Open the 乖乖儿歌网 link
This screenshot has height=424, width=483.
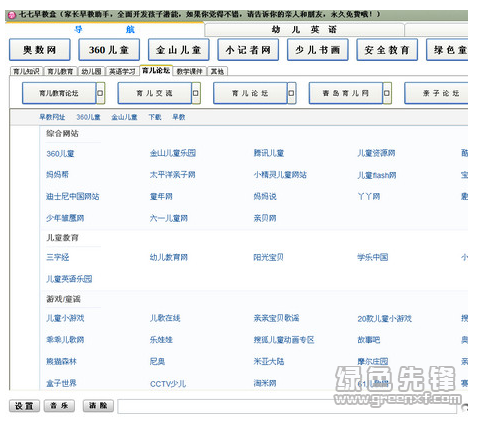[65, 340]
